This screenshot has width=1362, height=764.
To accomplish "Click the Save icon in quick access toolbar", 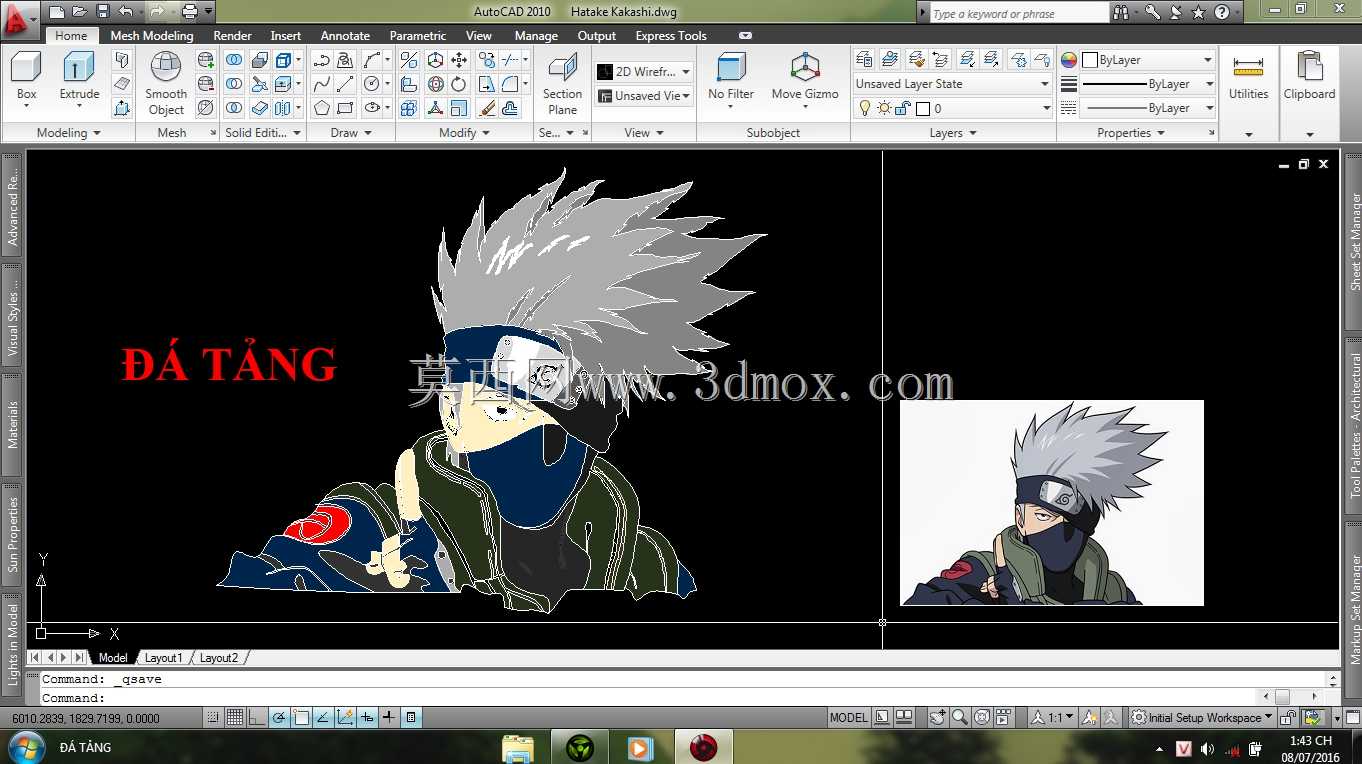I will tap(102, 12).
